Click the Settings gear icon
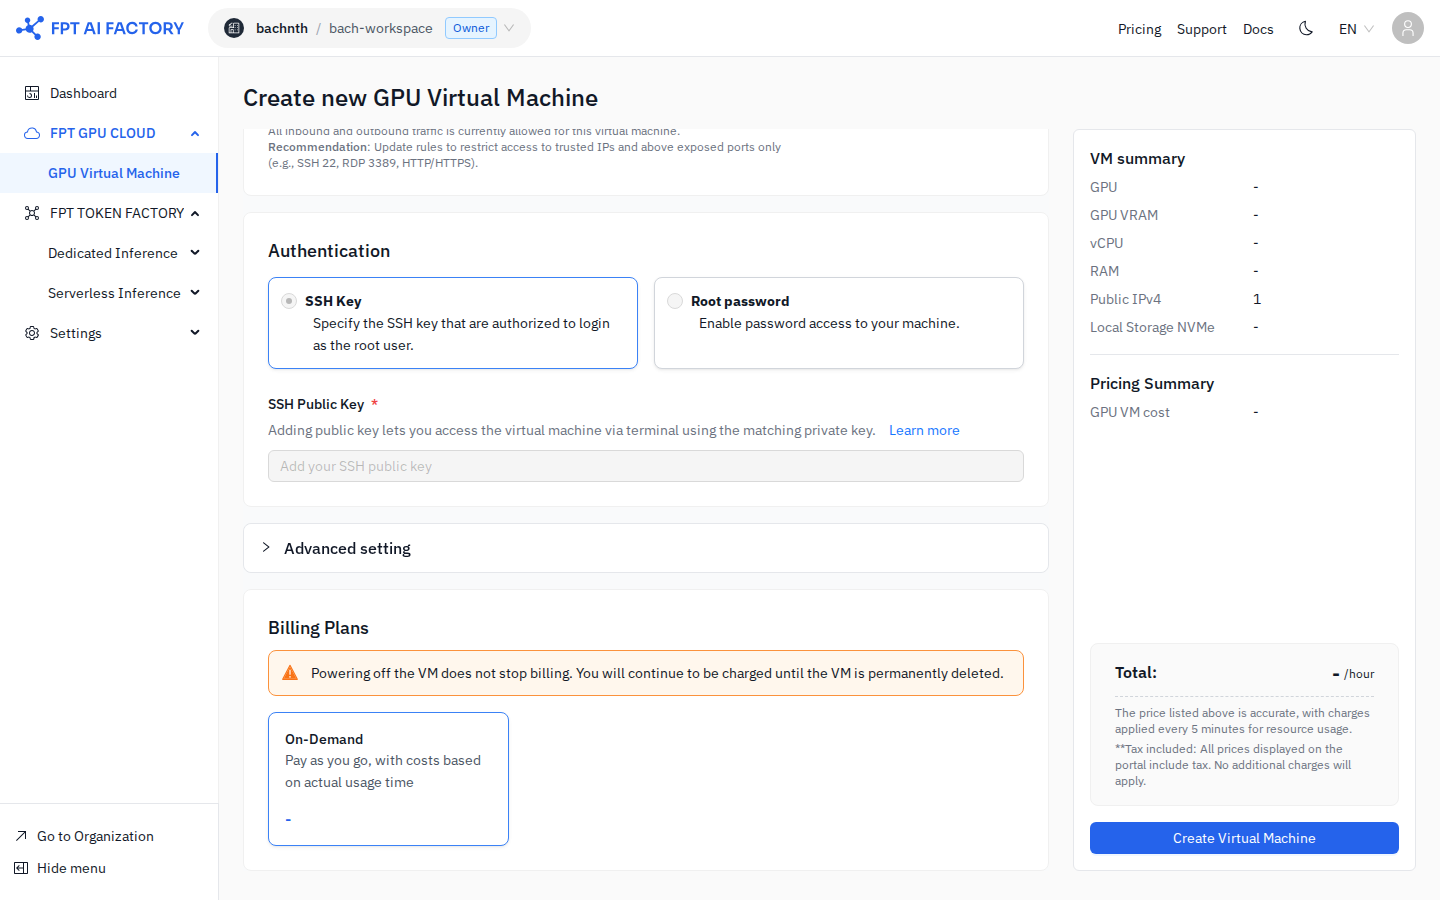This screenshot has width=1440, height=900. 32,333
